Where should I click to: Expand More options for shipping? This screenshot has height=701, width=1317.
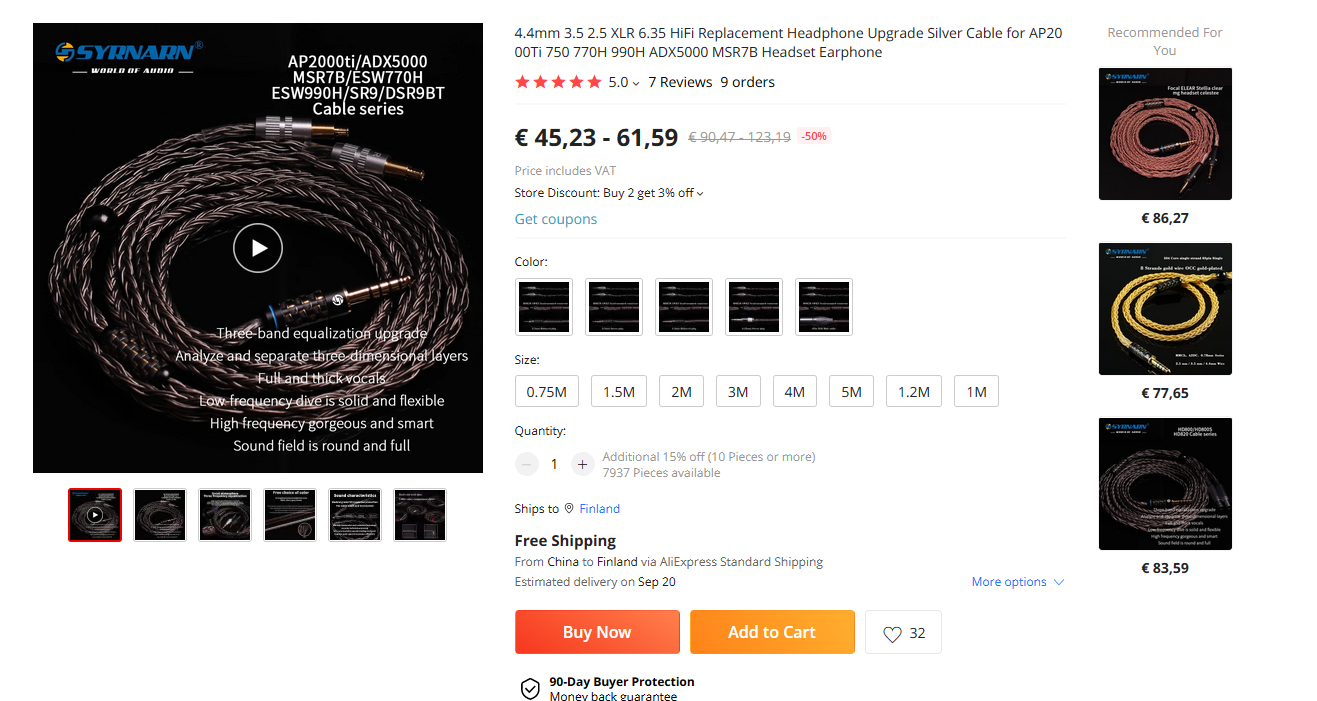click(x=1018, y=582)
